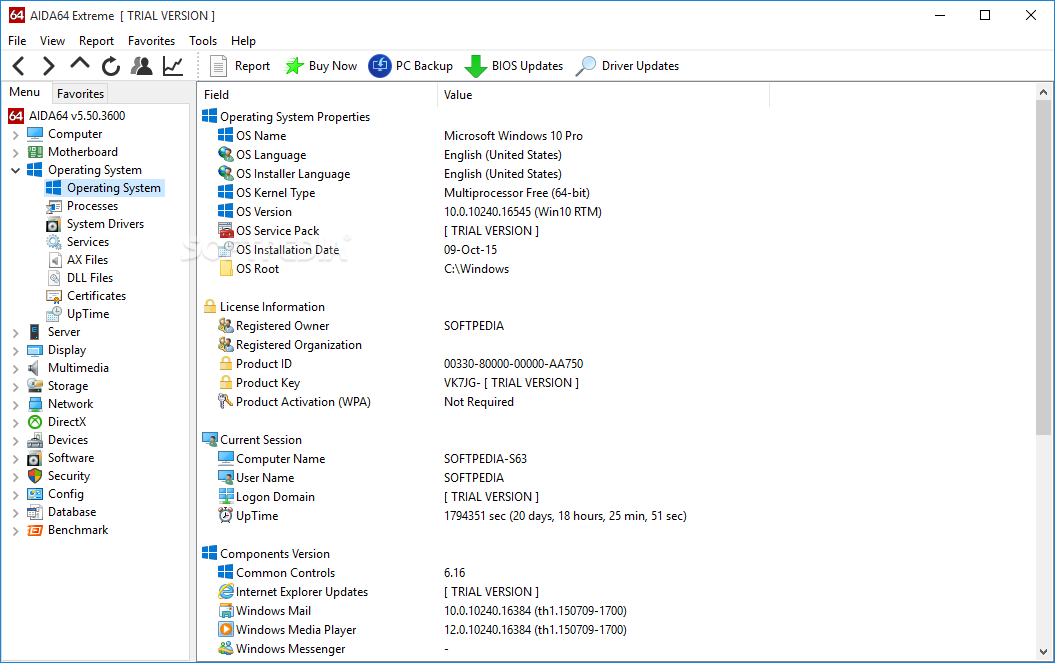Select UpTime row in Current Session
Screen dimensions: 1055x663
(482, 516)
